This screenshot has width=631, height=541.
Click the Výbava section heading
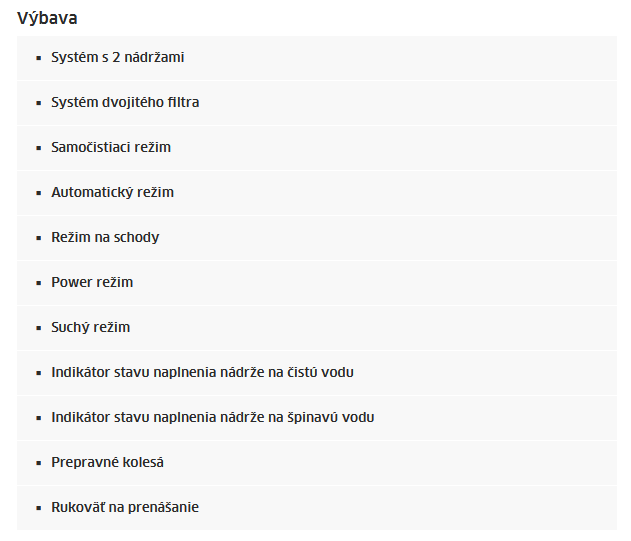[47, 19]
